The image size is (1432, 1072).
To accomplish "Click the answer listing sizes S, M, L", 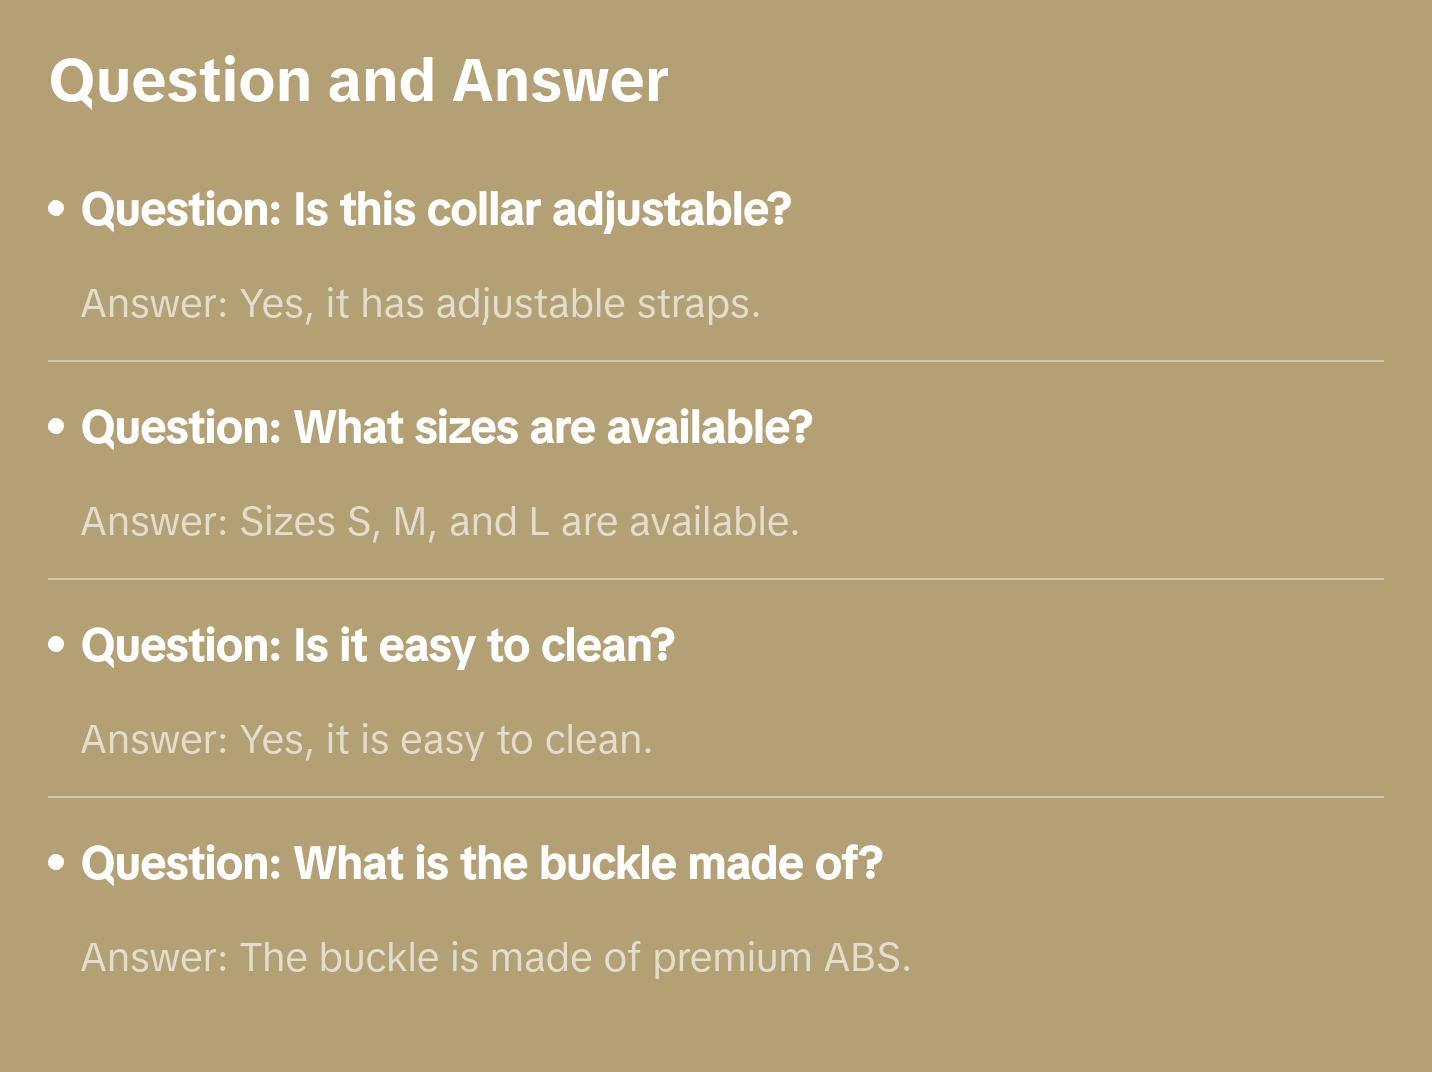I will click(x=440, y=522).
